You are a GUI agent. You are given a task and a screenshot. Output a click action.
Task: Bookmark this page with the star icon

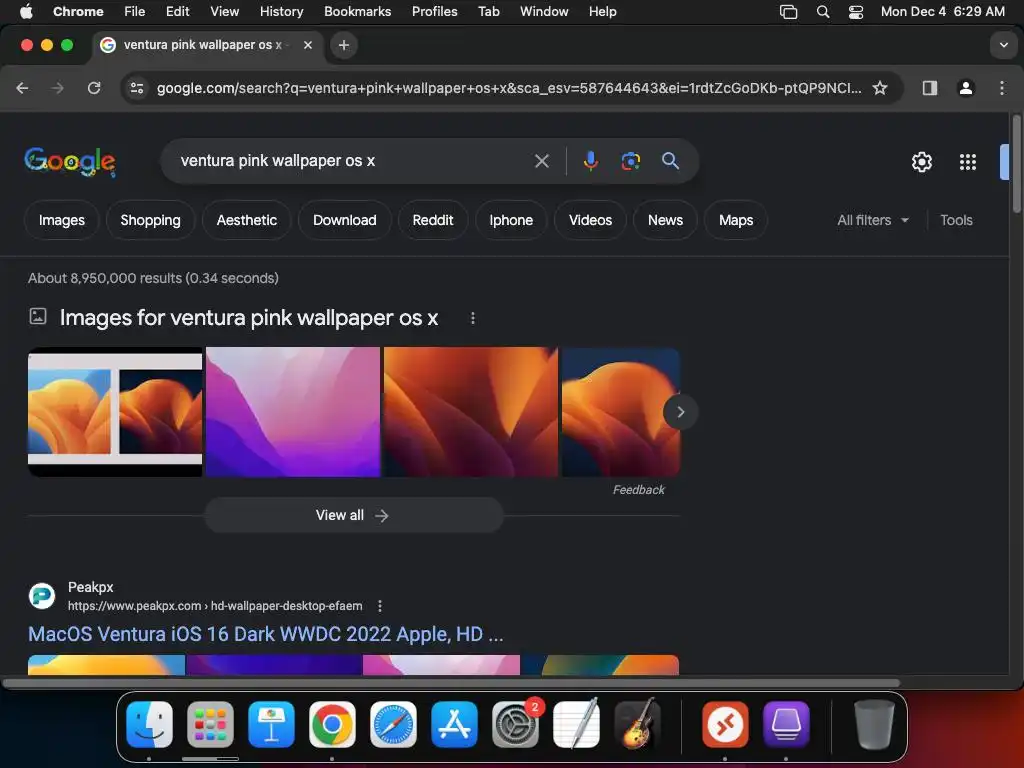point(880,88)
